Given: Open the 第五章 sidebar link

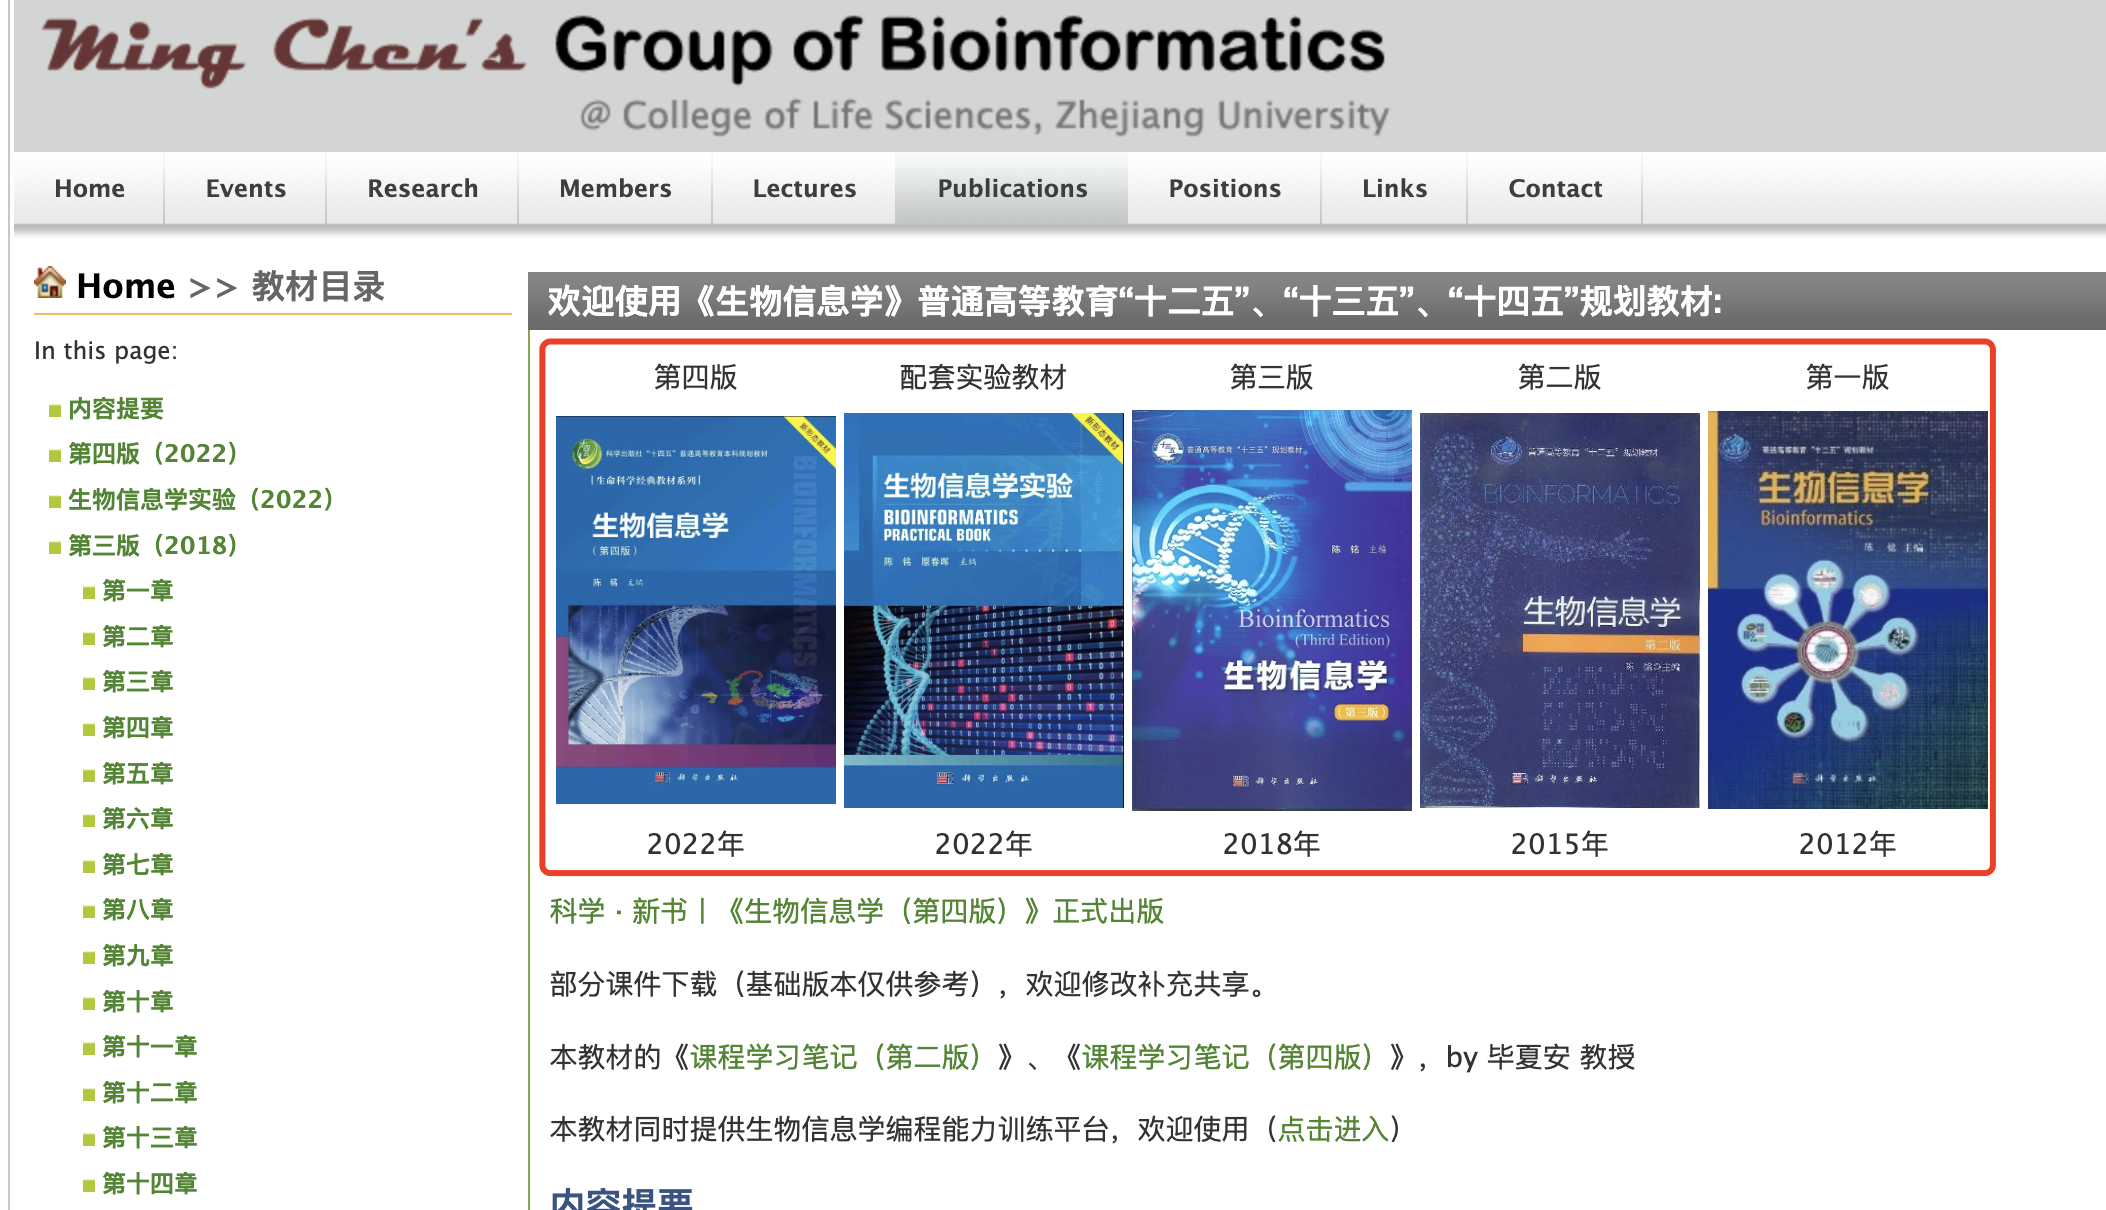Looking at the screenshot, I should [x=138, y=773].
